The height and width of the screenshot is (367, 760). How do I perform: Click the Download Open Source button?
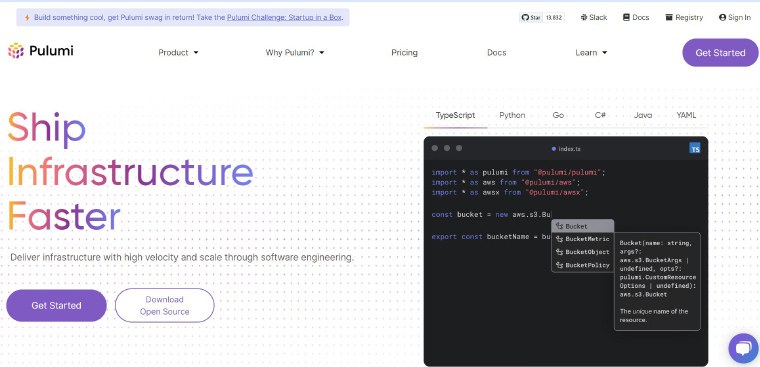click(x=165, y=305)
